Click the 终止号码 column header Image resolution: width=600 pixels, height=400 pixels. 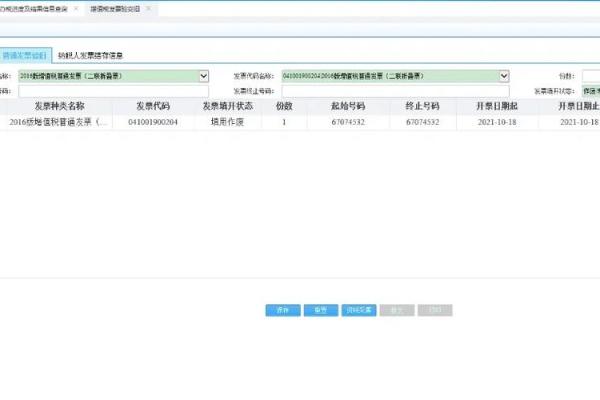pos(422,106)
